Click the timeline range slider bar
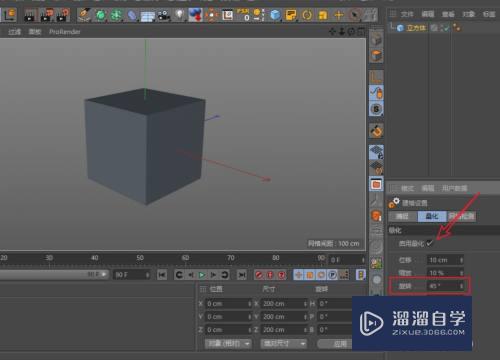The width and height of the screenshot is (500, 360). (x=53, y=274)
